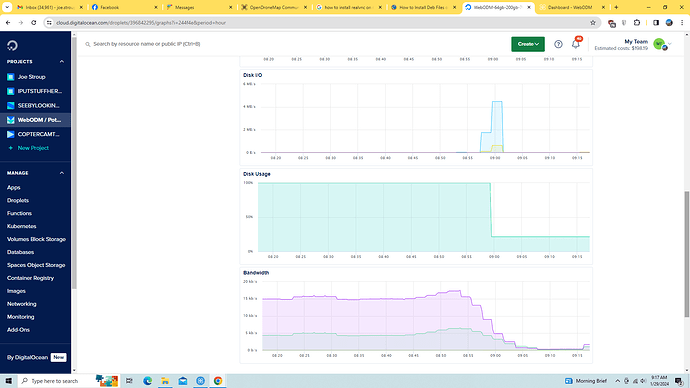Screen dimensions: 690x388
Task: Launch Microsoft Edge from the taskbar
Action: click(x=147, y=381)
